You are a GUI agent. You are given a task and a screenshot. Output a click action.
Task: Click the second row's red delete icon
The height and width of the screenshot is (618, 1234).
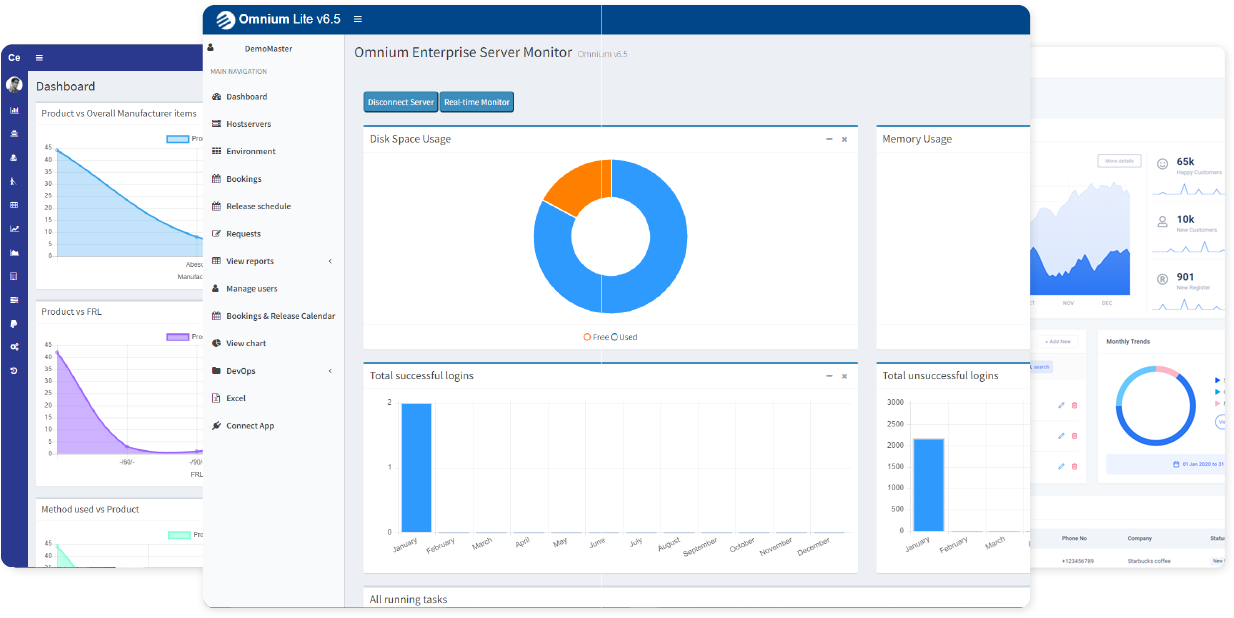[x=1075, y=436]
